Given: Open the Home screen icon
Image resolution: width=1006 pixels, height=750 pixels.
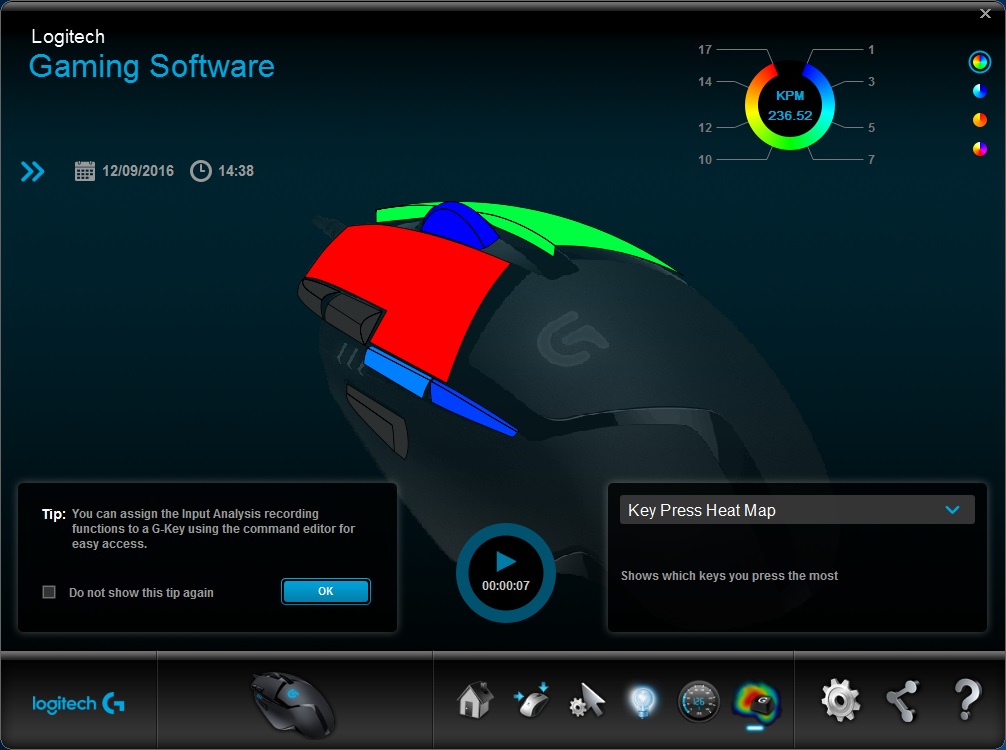Looking at the screenshot, I should [x=475, y=701].
